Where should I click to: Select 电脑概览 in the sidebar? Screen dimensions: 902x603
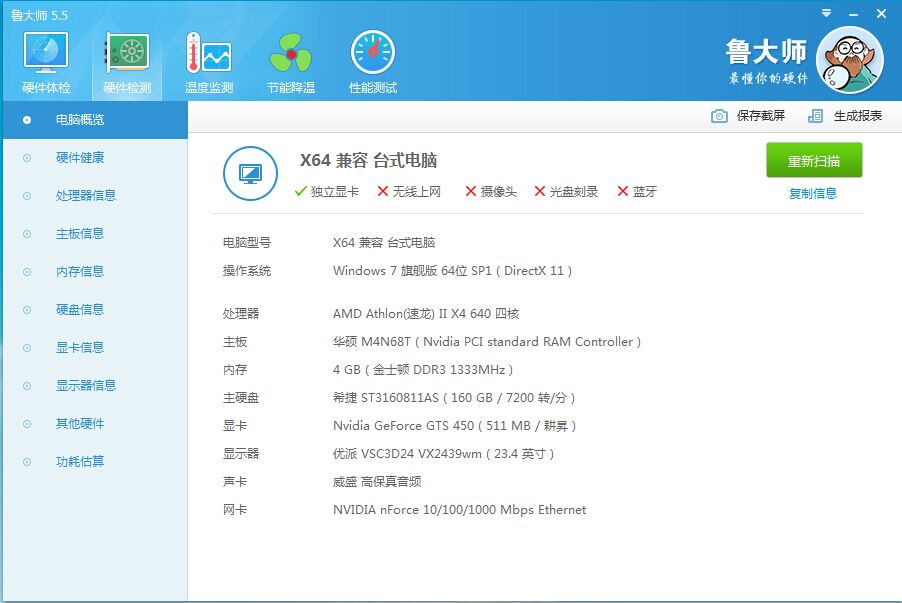[95, 120]
